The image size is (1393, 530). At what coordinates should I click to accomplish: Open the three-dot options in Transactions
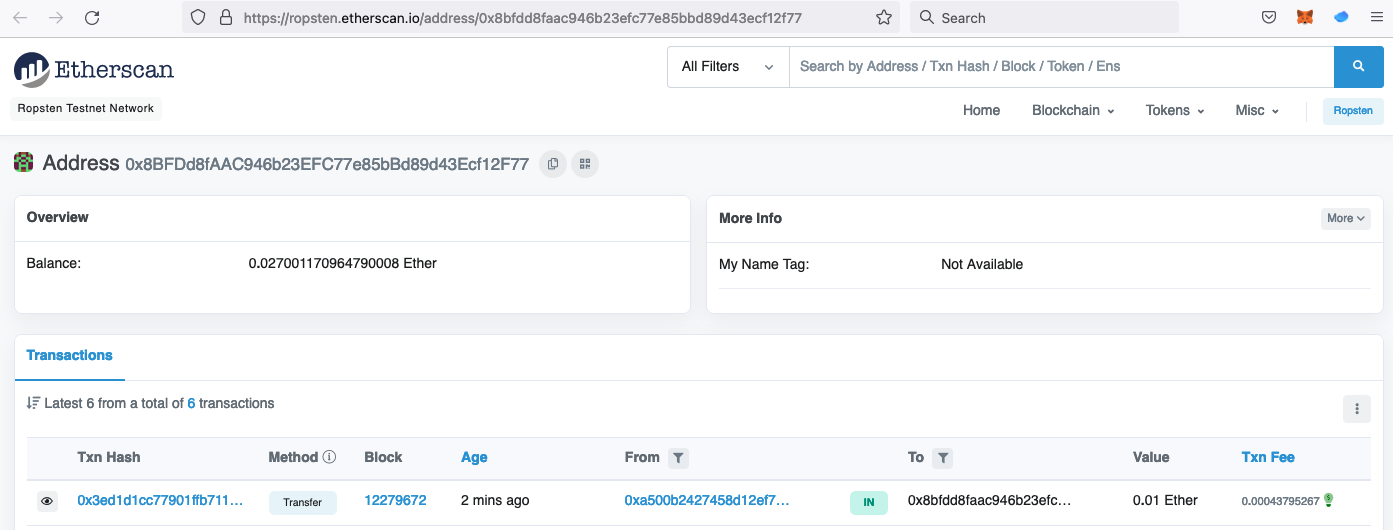[x=1357, y=408]
